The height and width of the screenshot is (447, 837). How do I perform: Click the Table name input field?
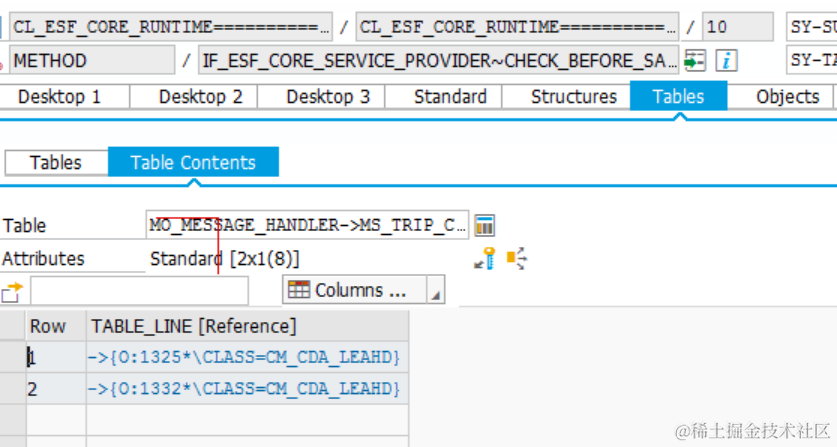click(x=307, y=225)
